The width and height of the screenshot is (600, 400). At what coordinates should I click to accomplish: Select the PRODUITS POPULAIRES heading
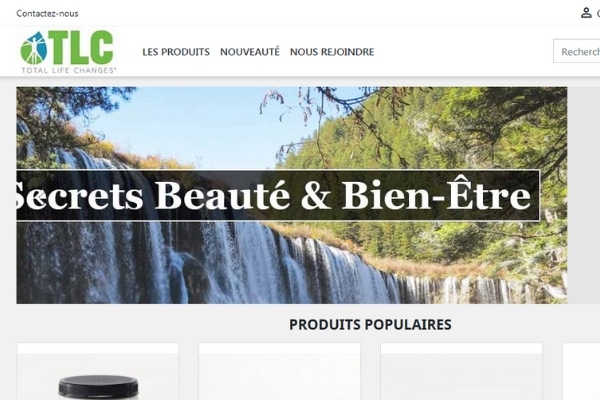tap(370, 325)
